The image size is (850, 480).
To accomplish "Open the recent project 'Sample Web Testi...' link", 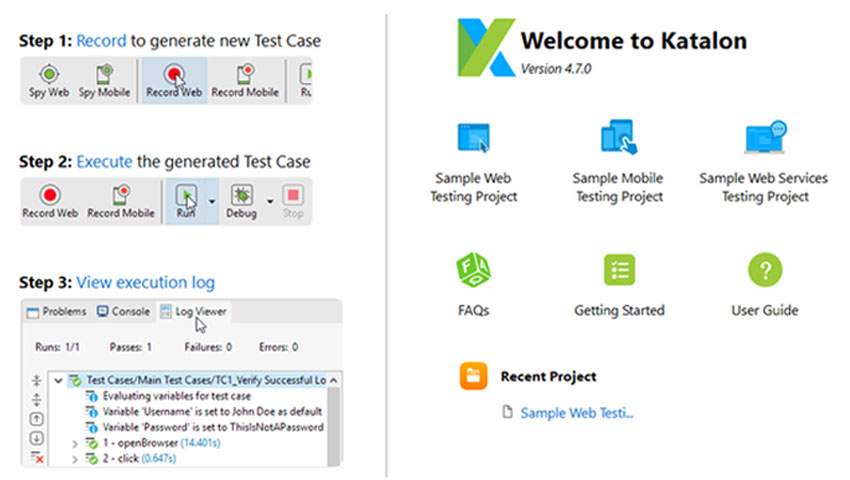I will point(577,412).
